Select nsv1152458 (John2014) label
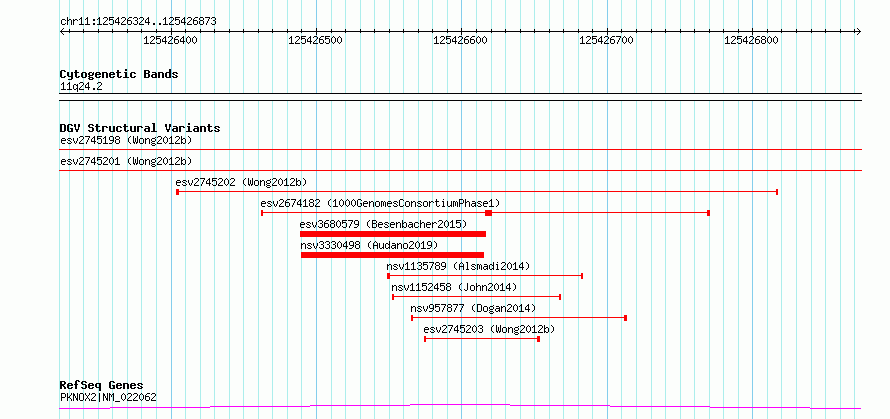The width and height of the screenshot is (890, 419). 454,287
